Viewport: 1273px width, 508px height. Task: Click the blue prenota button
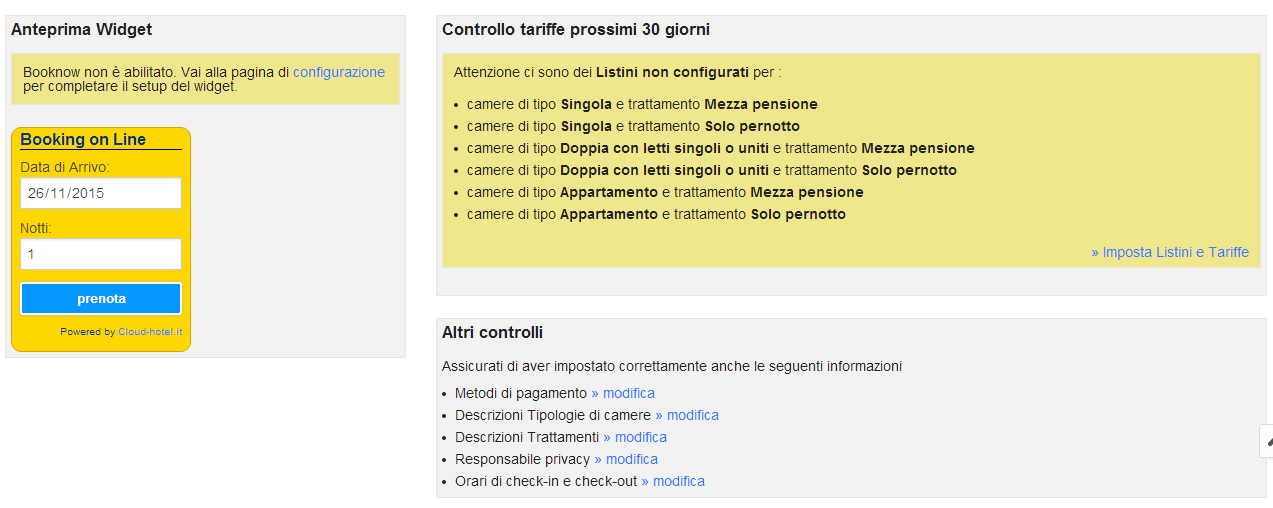(x=101, y=299)
